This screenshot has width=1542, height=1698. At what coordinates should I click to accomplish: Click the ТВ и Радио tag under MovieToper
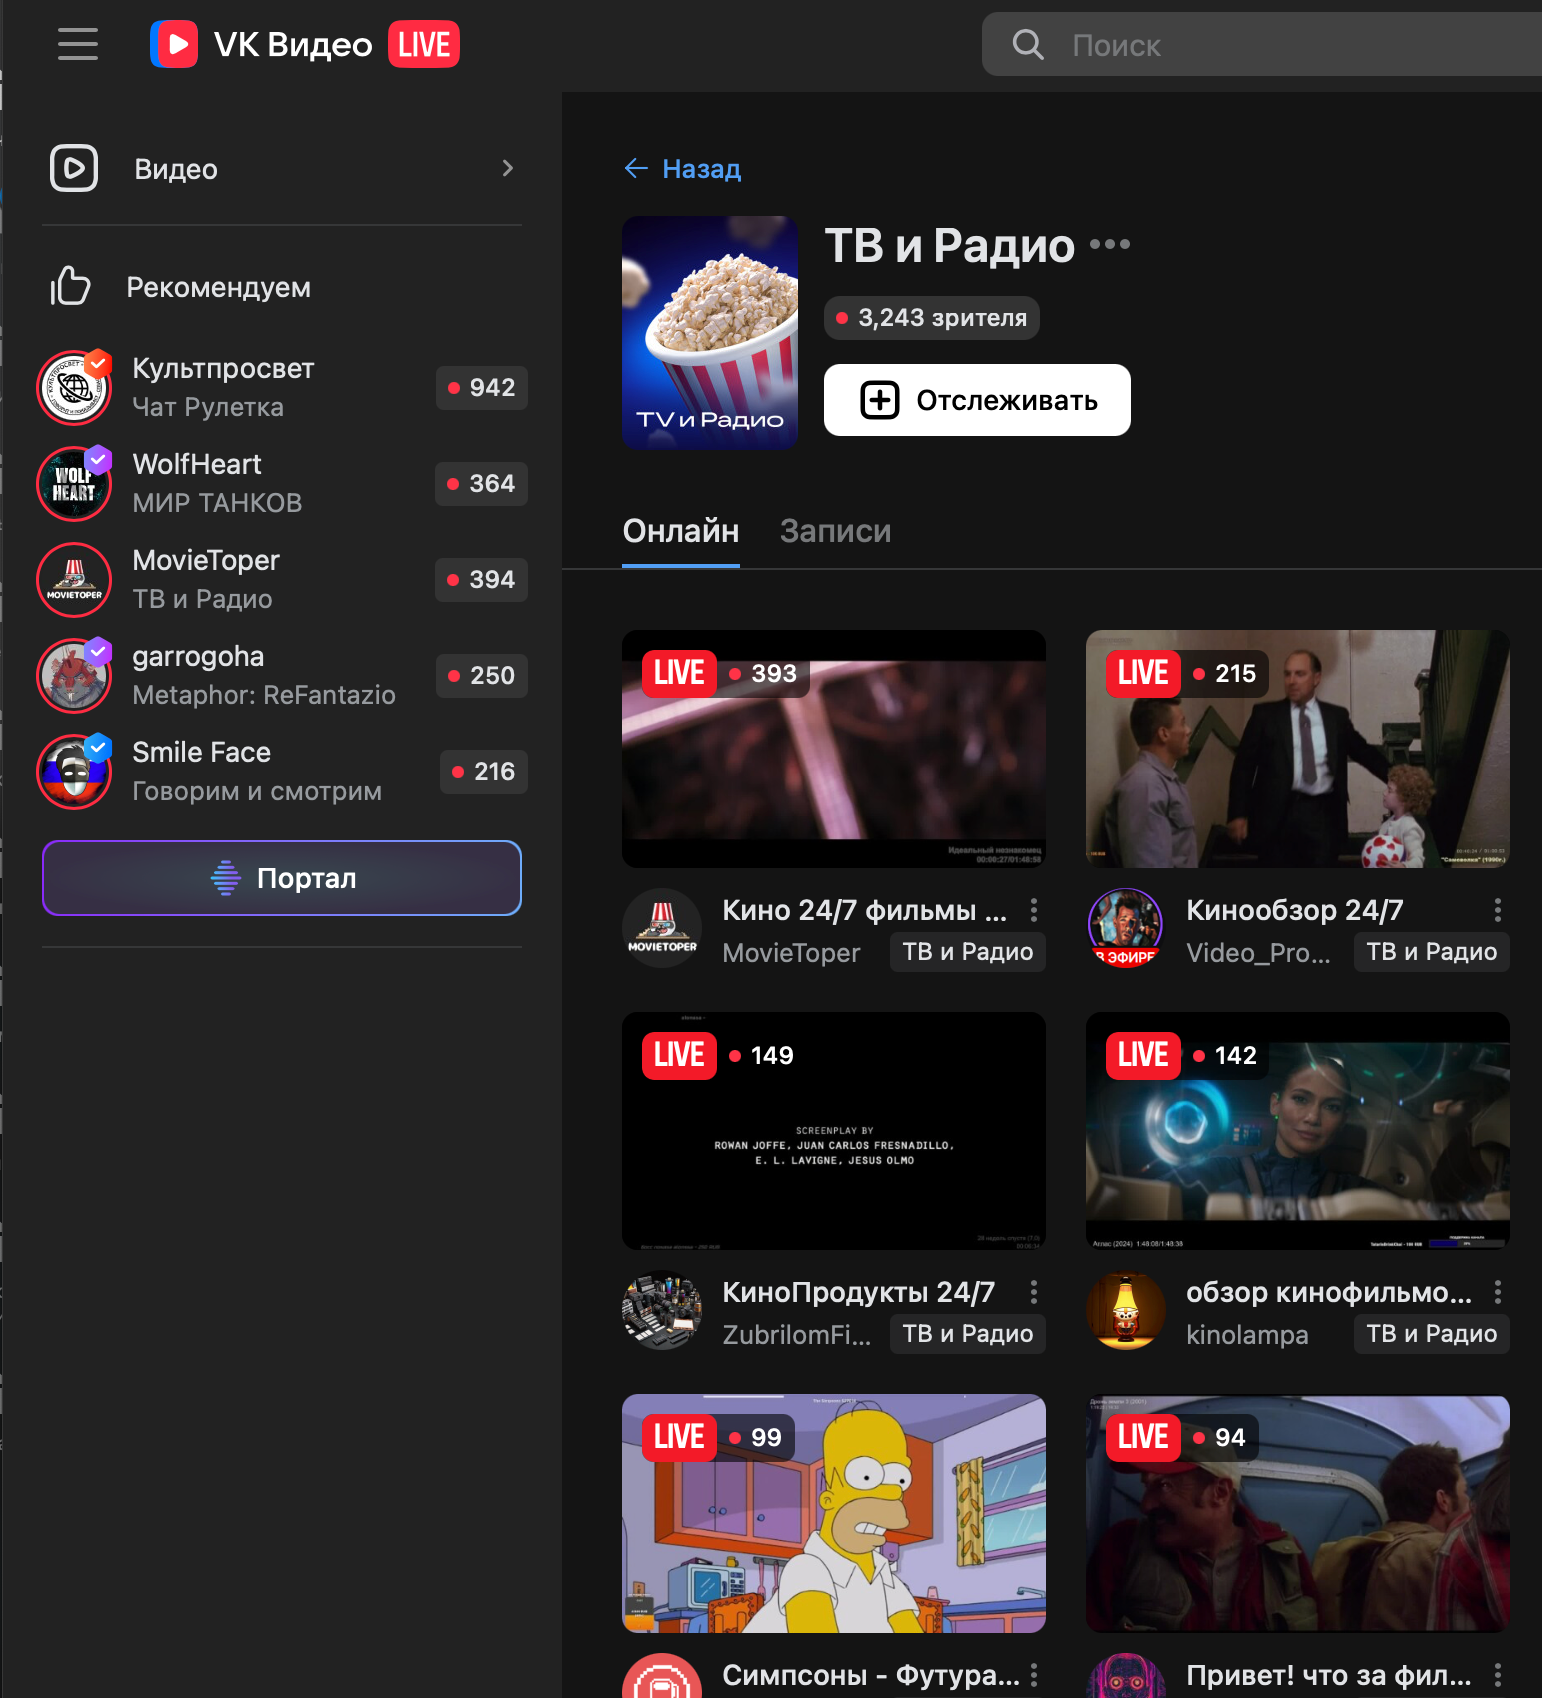pyautogui.click(x=968, y=952)
